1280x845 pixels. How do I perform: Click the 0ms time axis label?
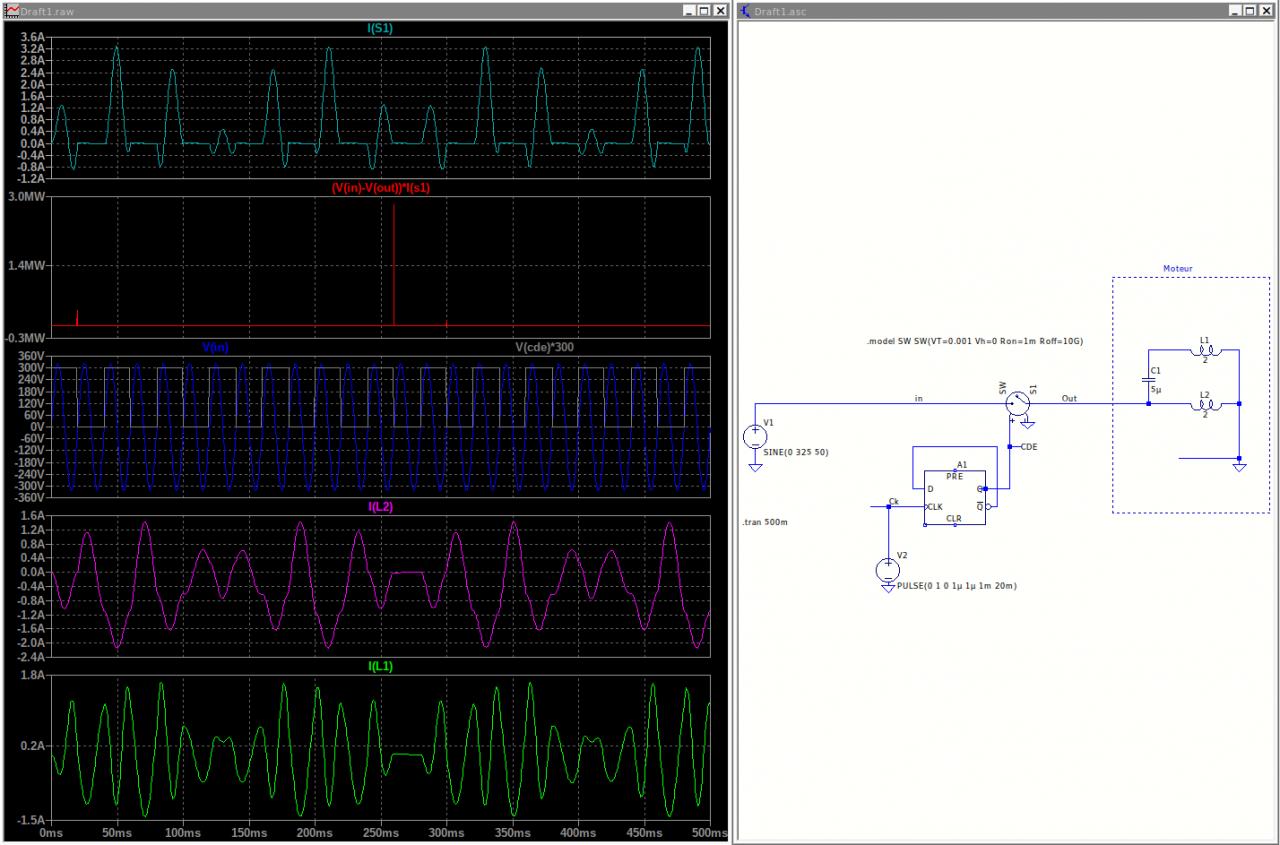pos(52,833)
